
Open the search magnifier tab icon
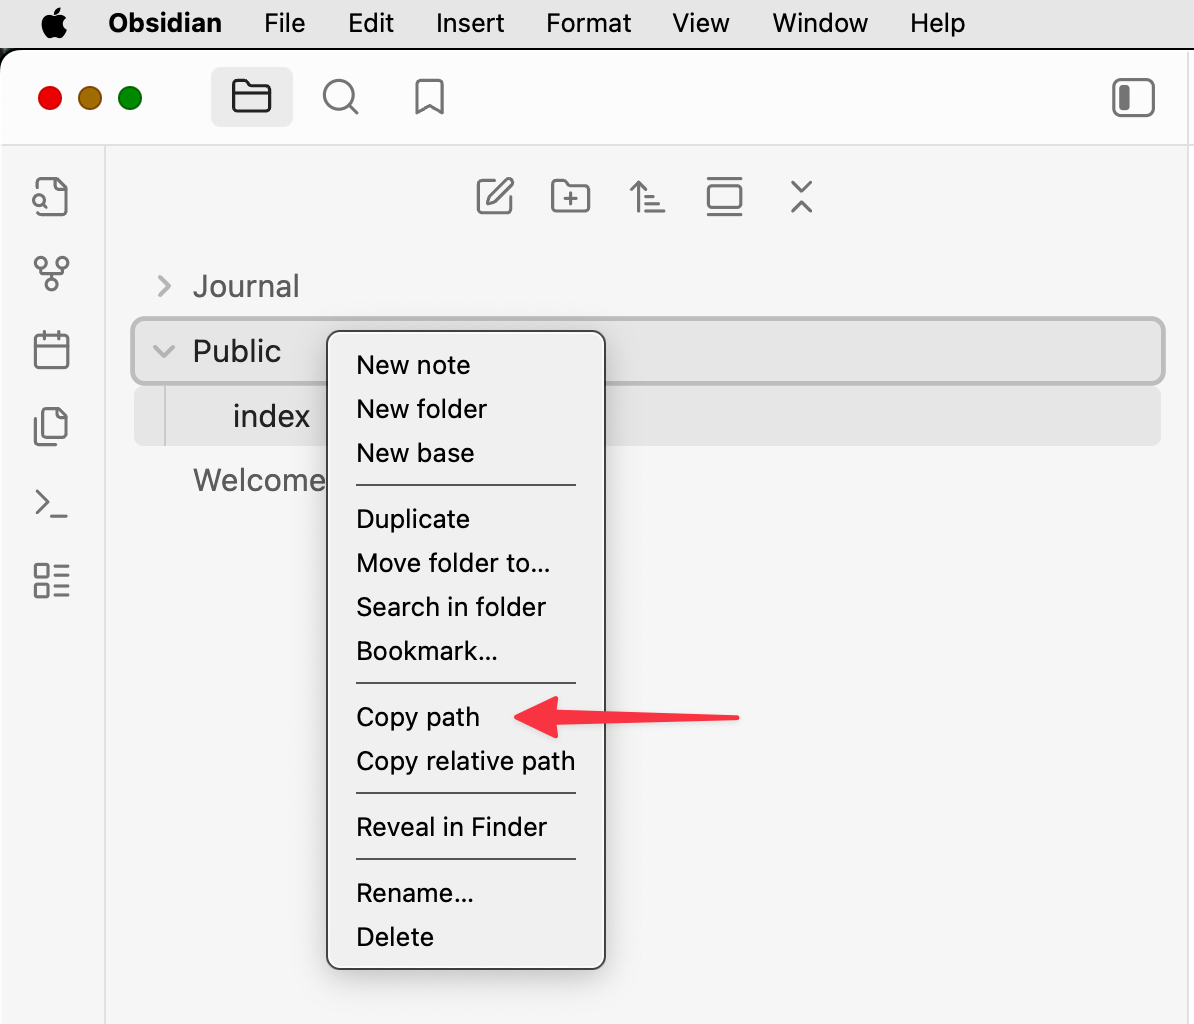coord(340,98)
